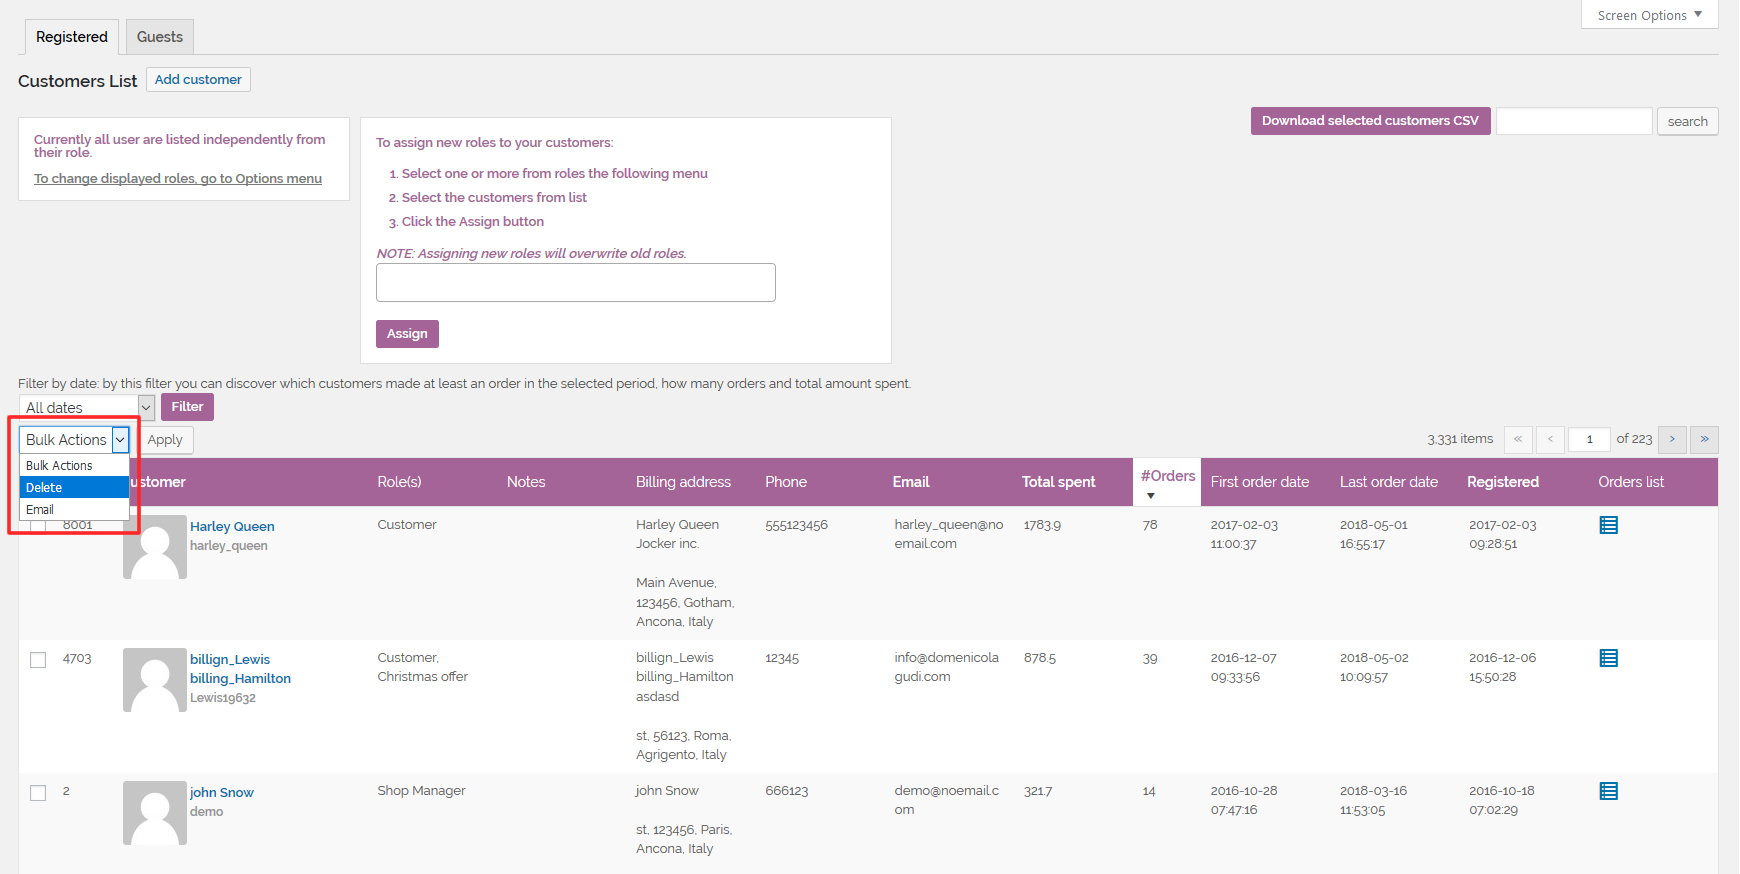Click the roles selection input field

click(575, 283)
